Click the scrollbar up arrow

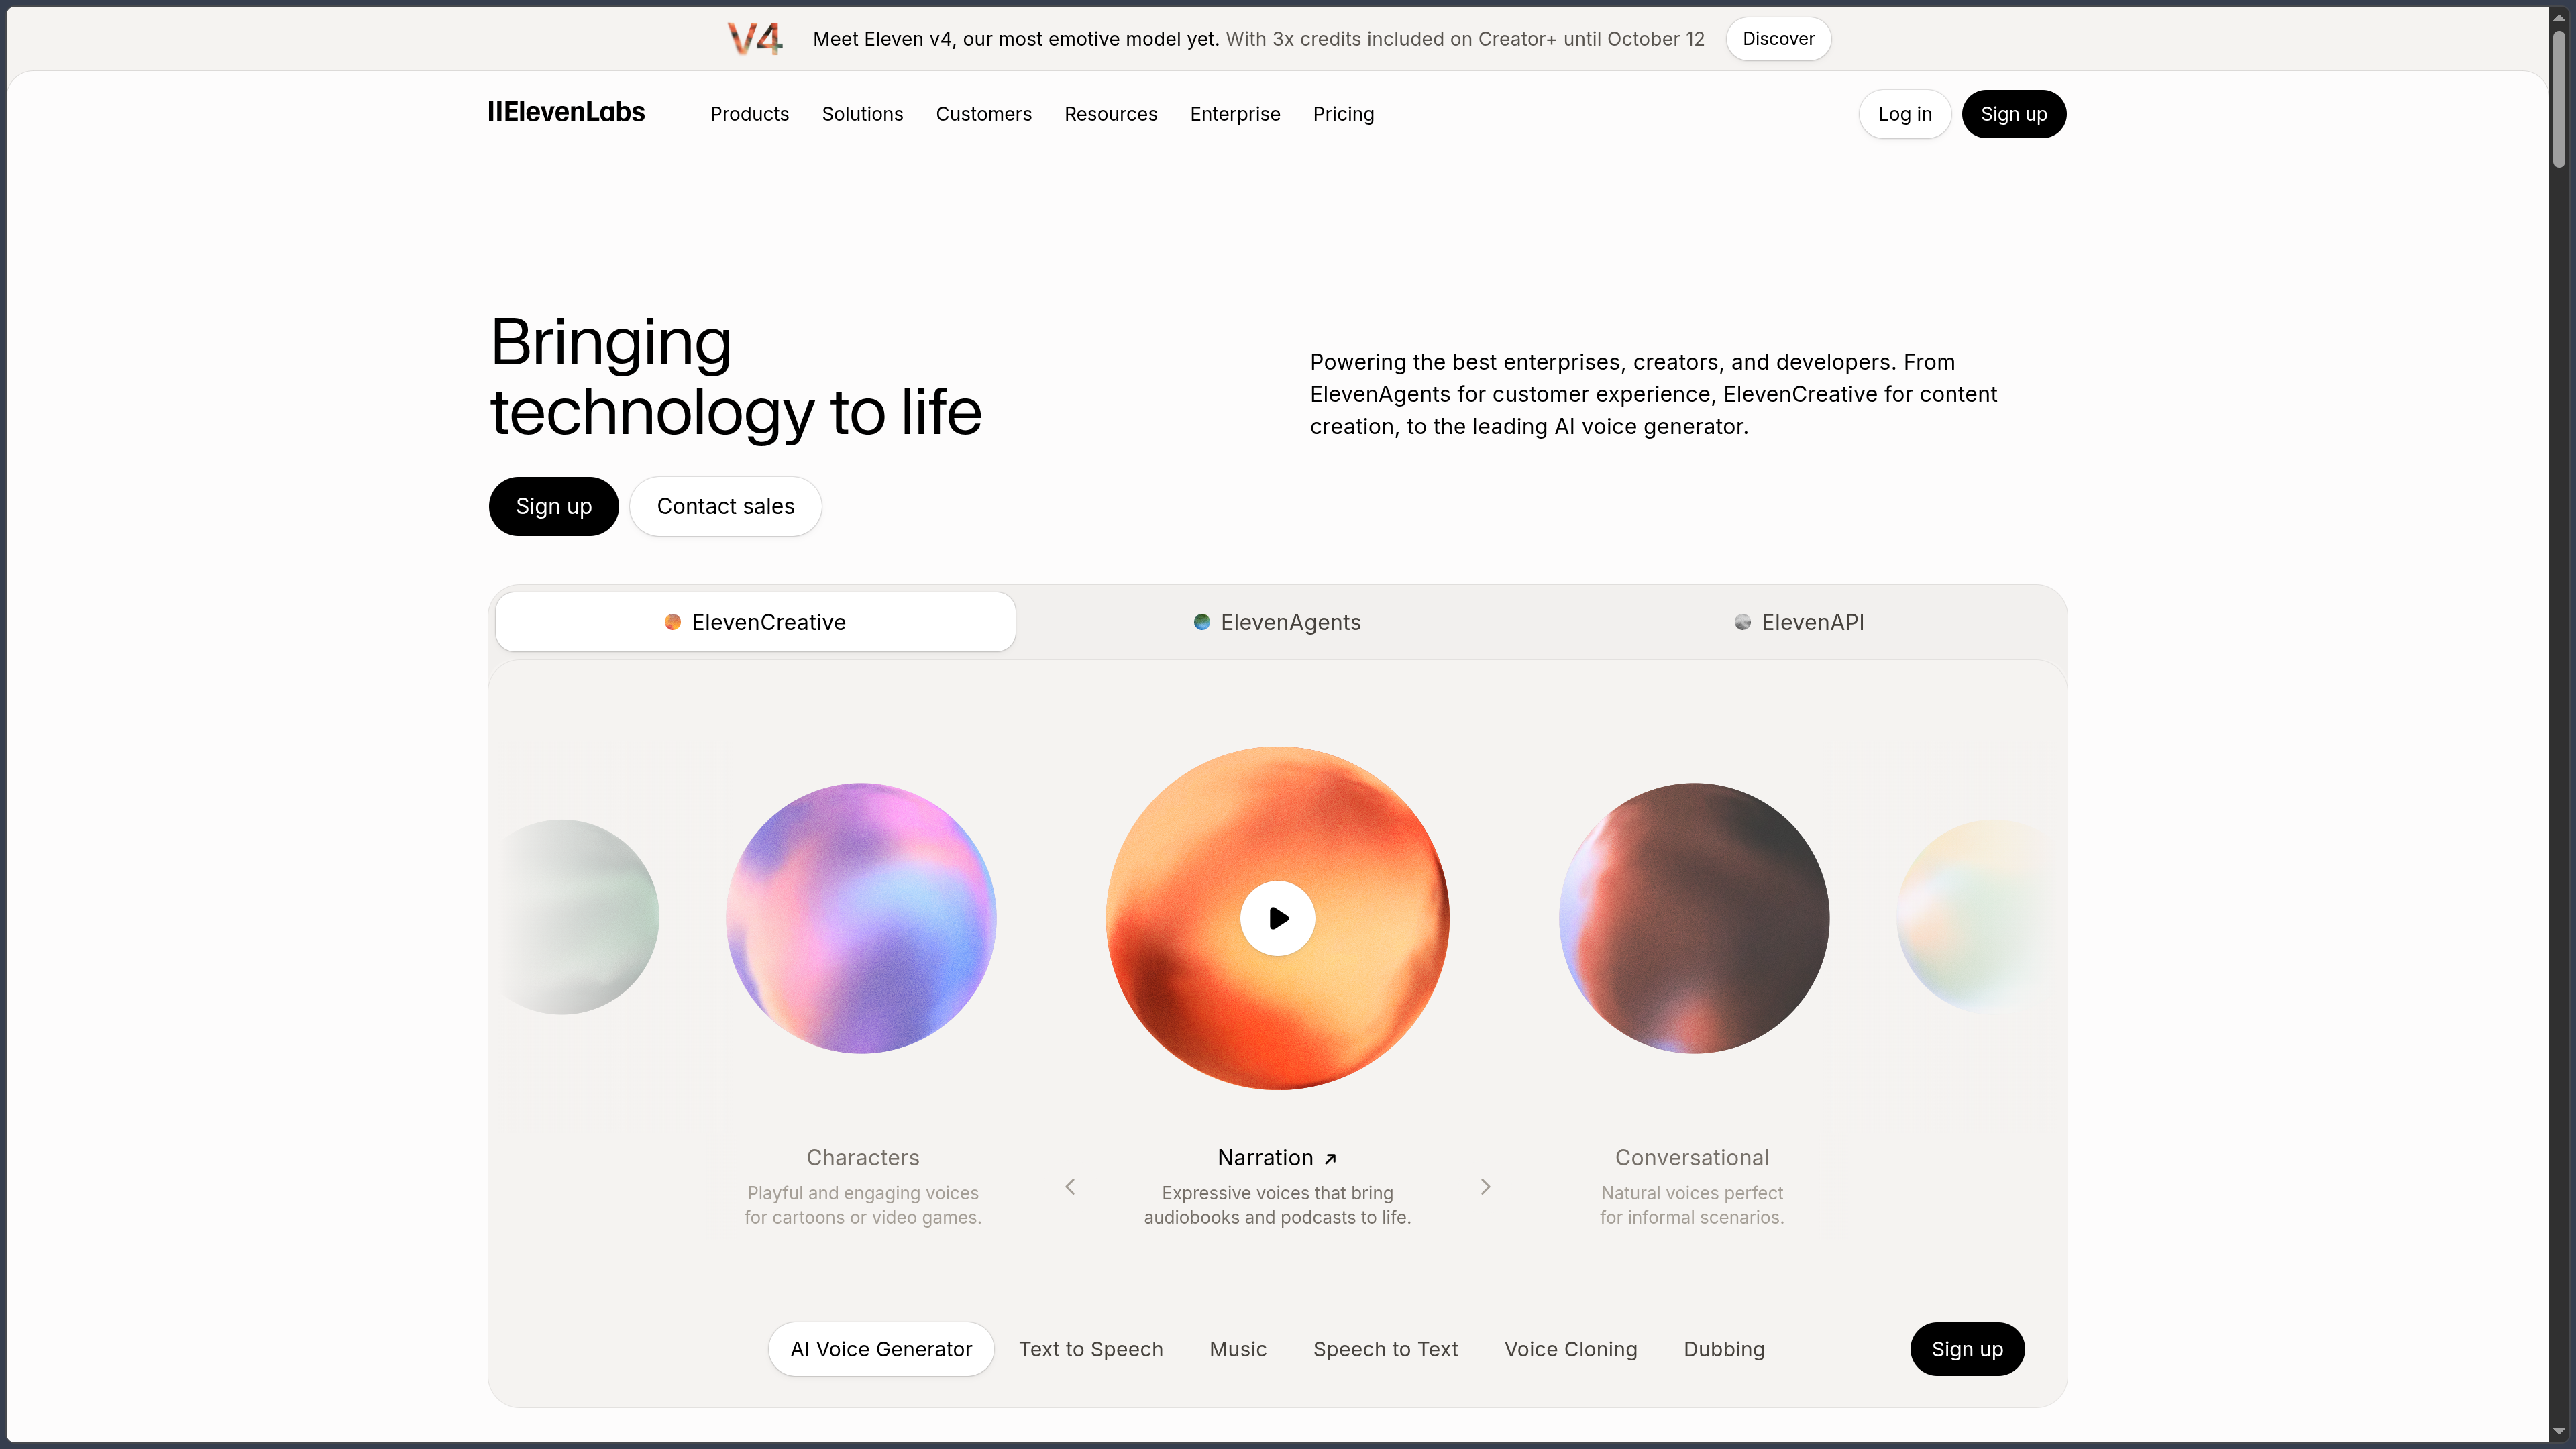click(2559, 17)
